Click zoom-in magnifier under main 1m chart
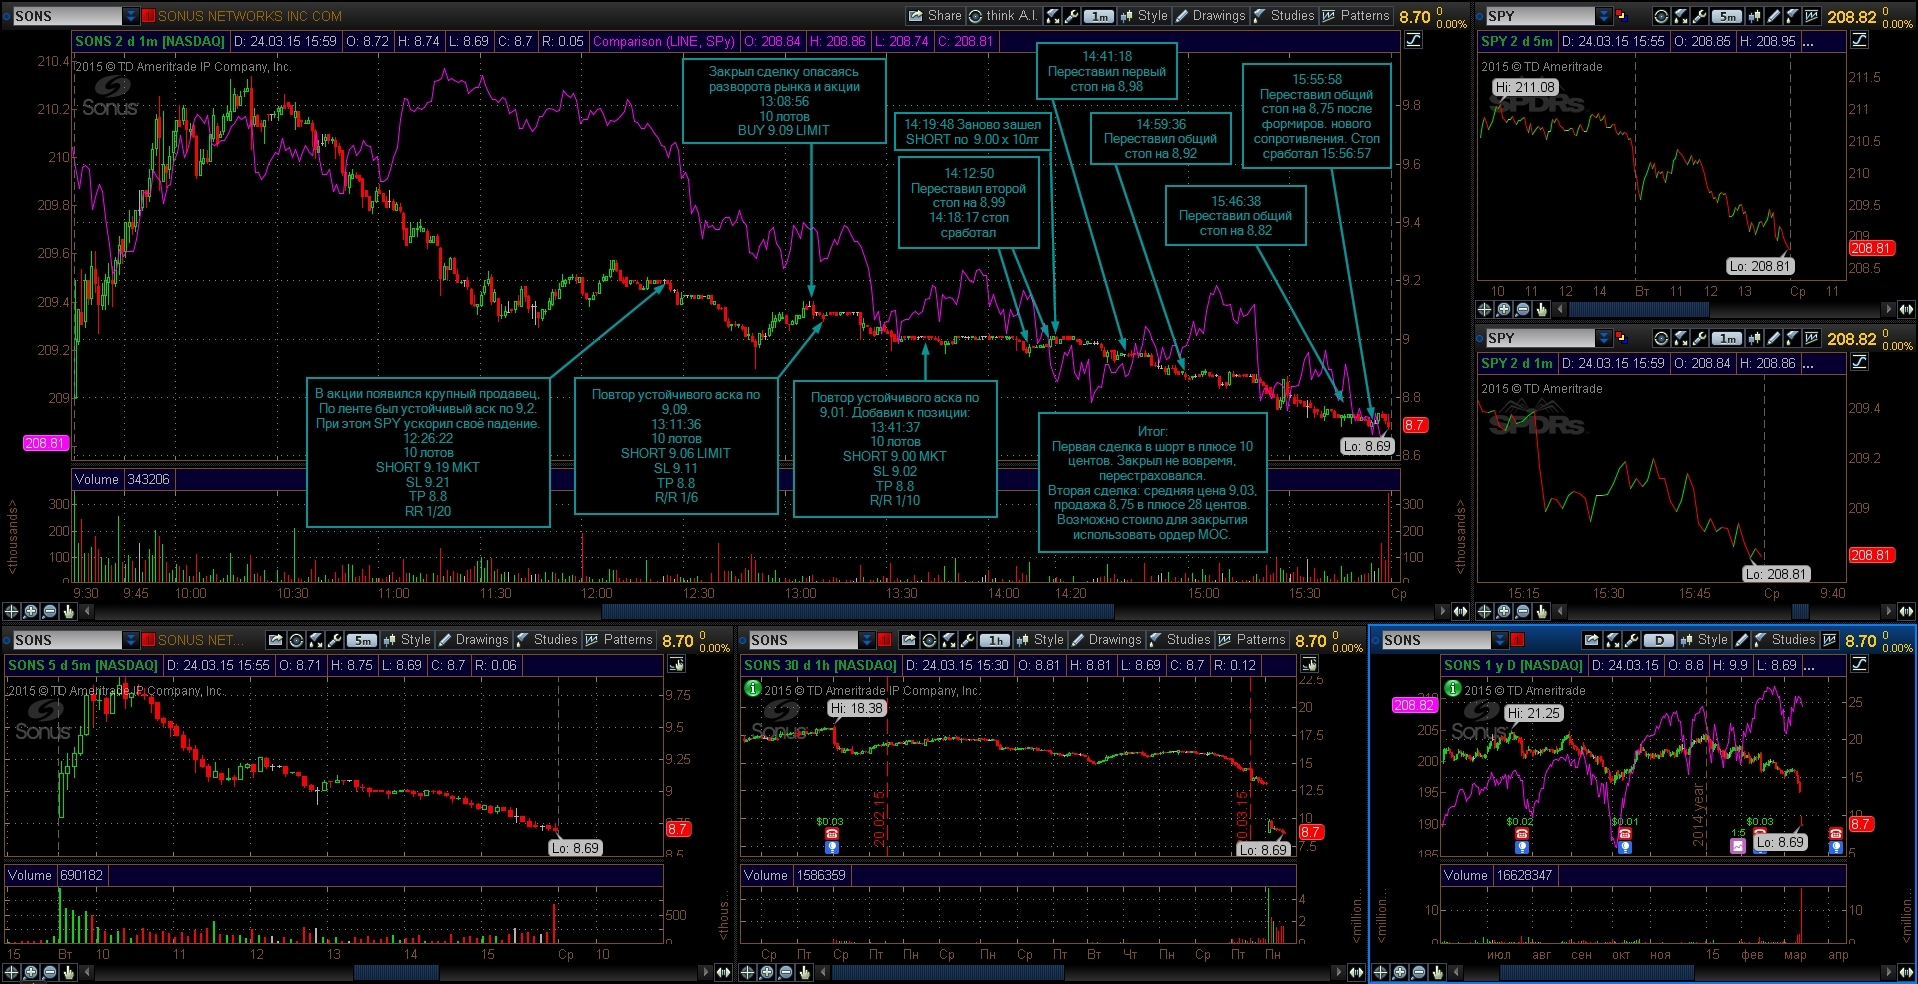 (31, 610)
